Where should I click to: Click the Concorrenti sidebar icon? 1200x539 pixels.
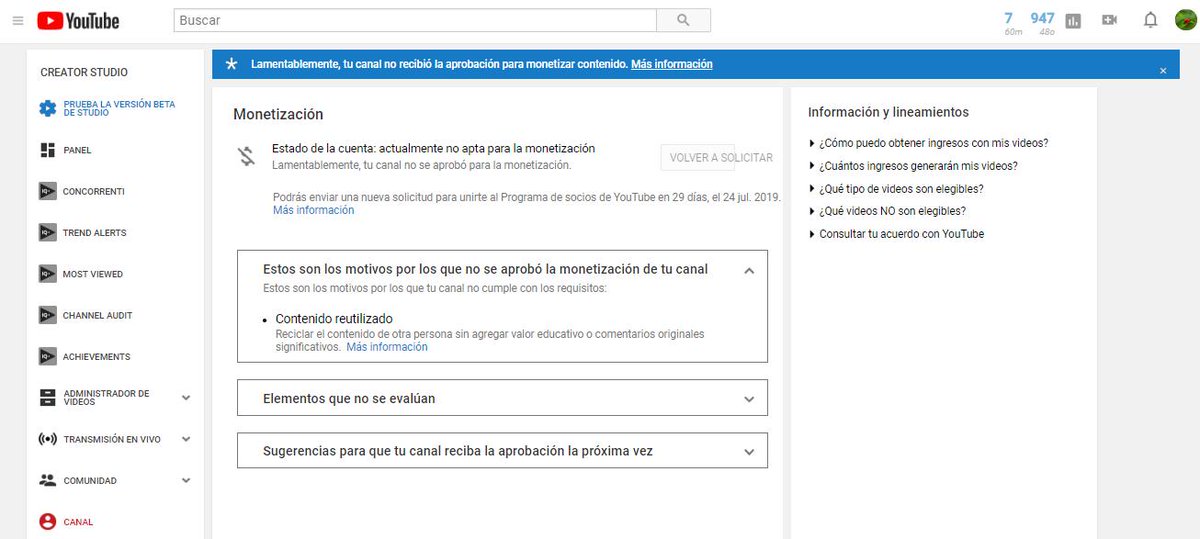pyautogui.click(x=47, y=191)
